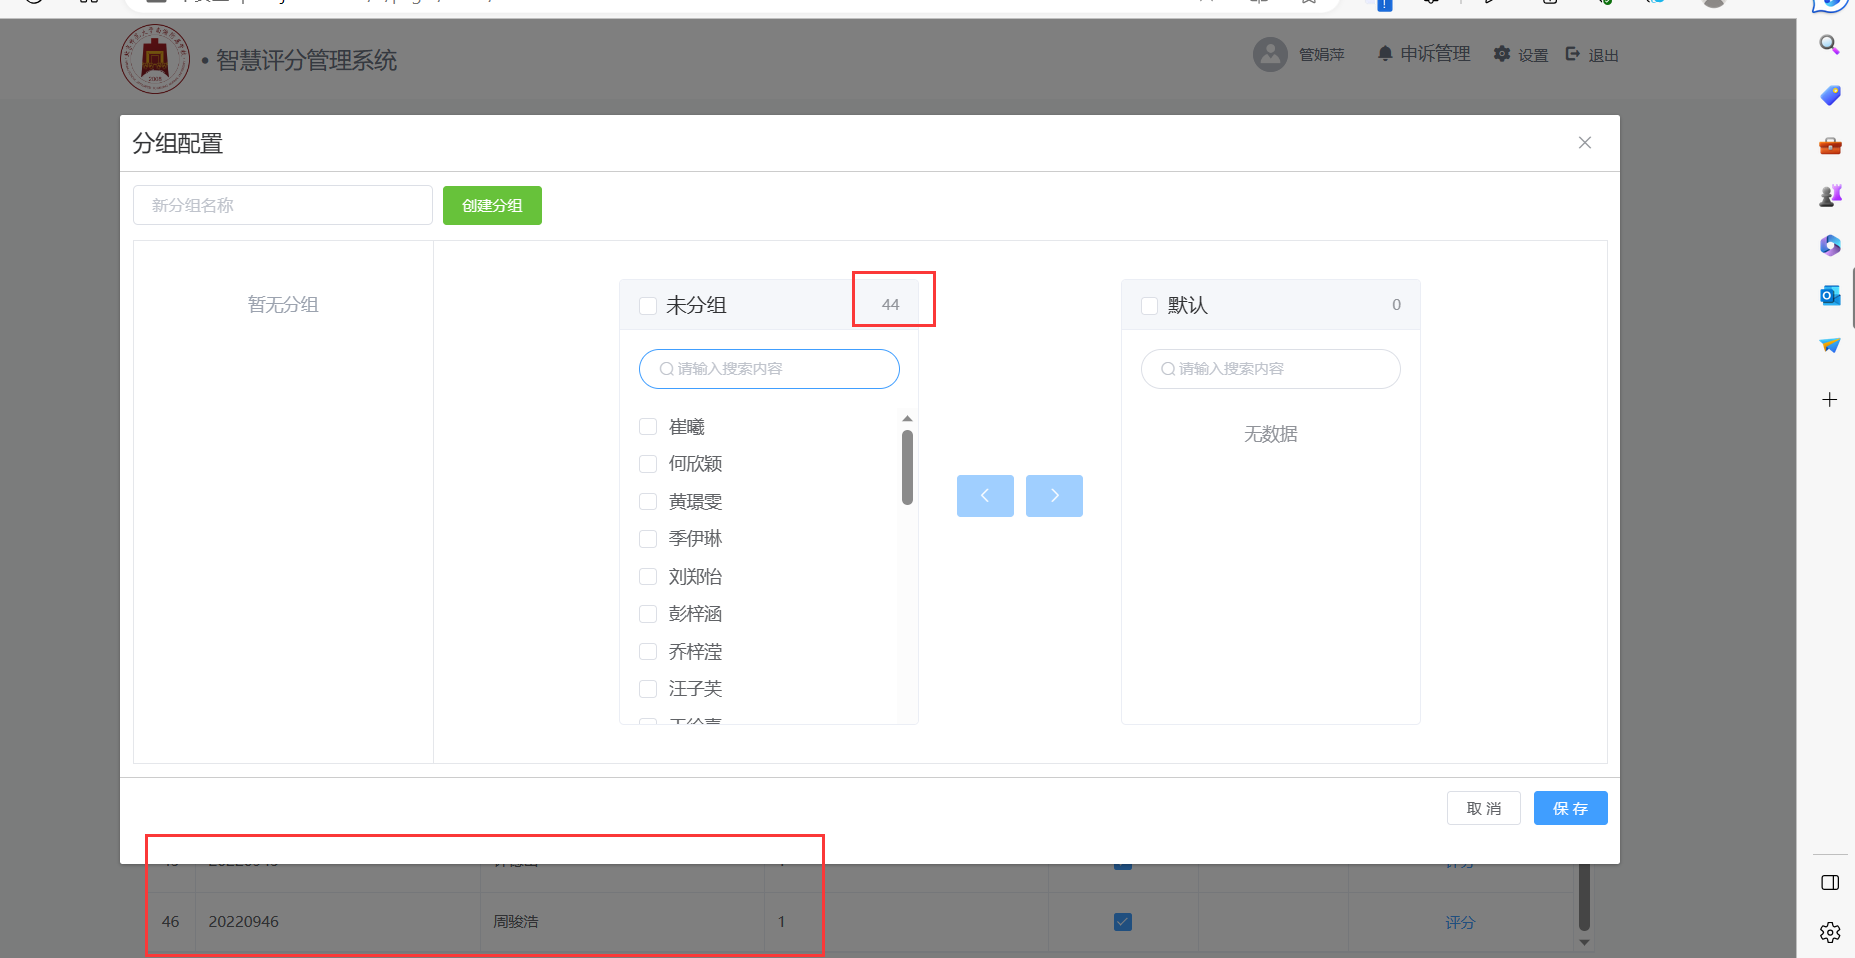
Task: Open the sidebar games chess icon
Action: [x=1830, y=196]
